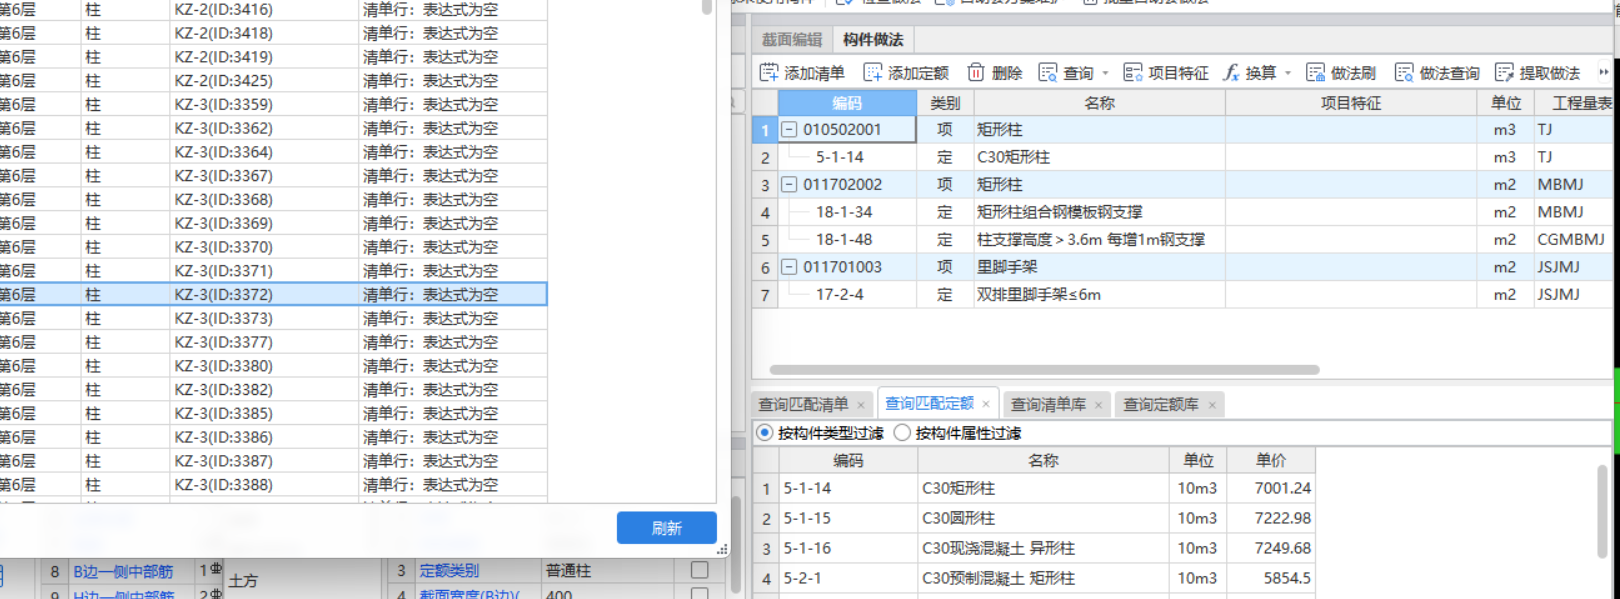Close the 查询匹配清单 tab
The image size is (1620, 599).
tap(861, 405)
